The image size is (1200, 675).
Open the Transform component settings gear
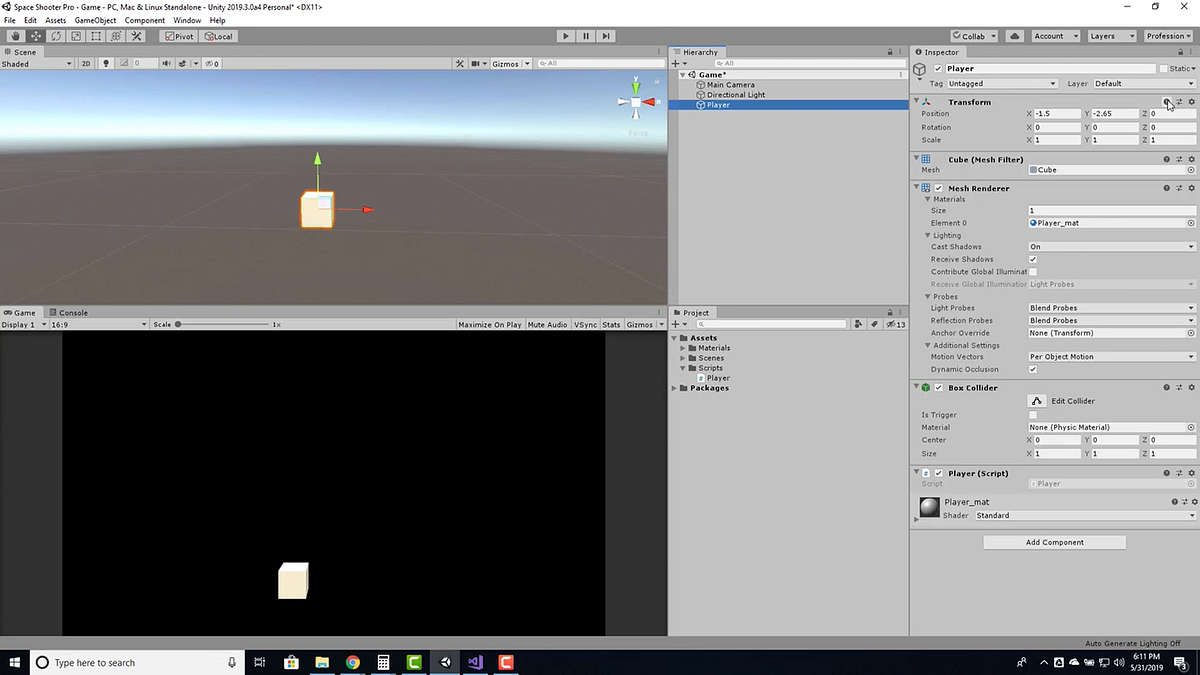tap(1191, 101)
